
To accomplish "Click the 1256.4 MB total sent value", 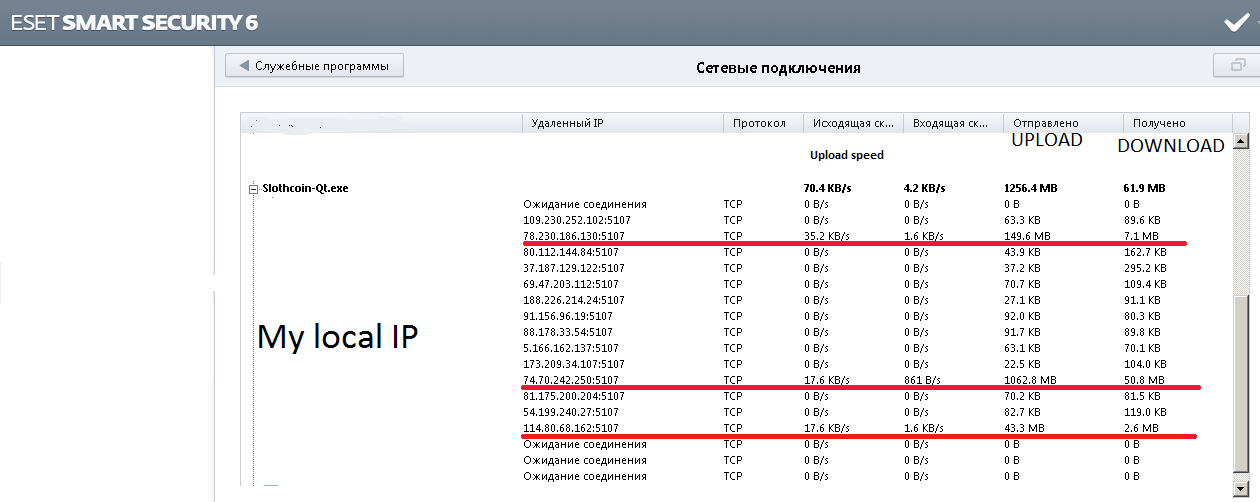I will (1030, 188).
